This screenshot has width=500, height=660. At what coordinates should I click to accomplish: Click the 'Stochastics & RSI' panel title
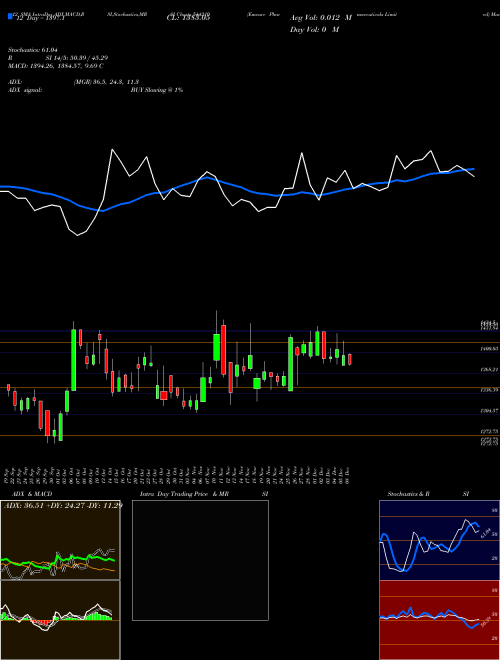click(x=428, y=494)
